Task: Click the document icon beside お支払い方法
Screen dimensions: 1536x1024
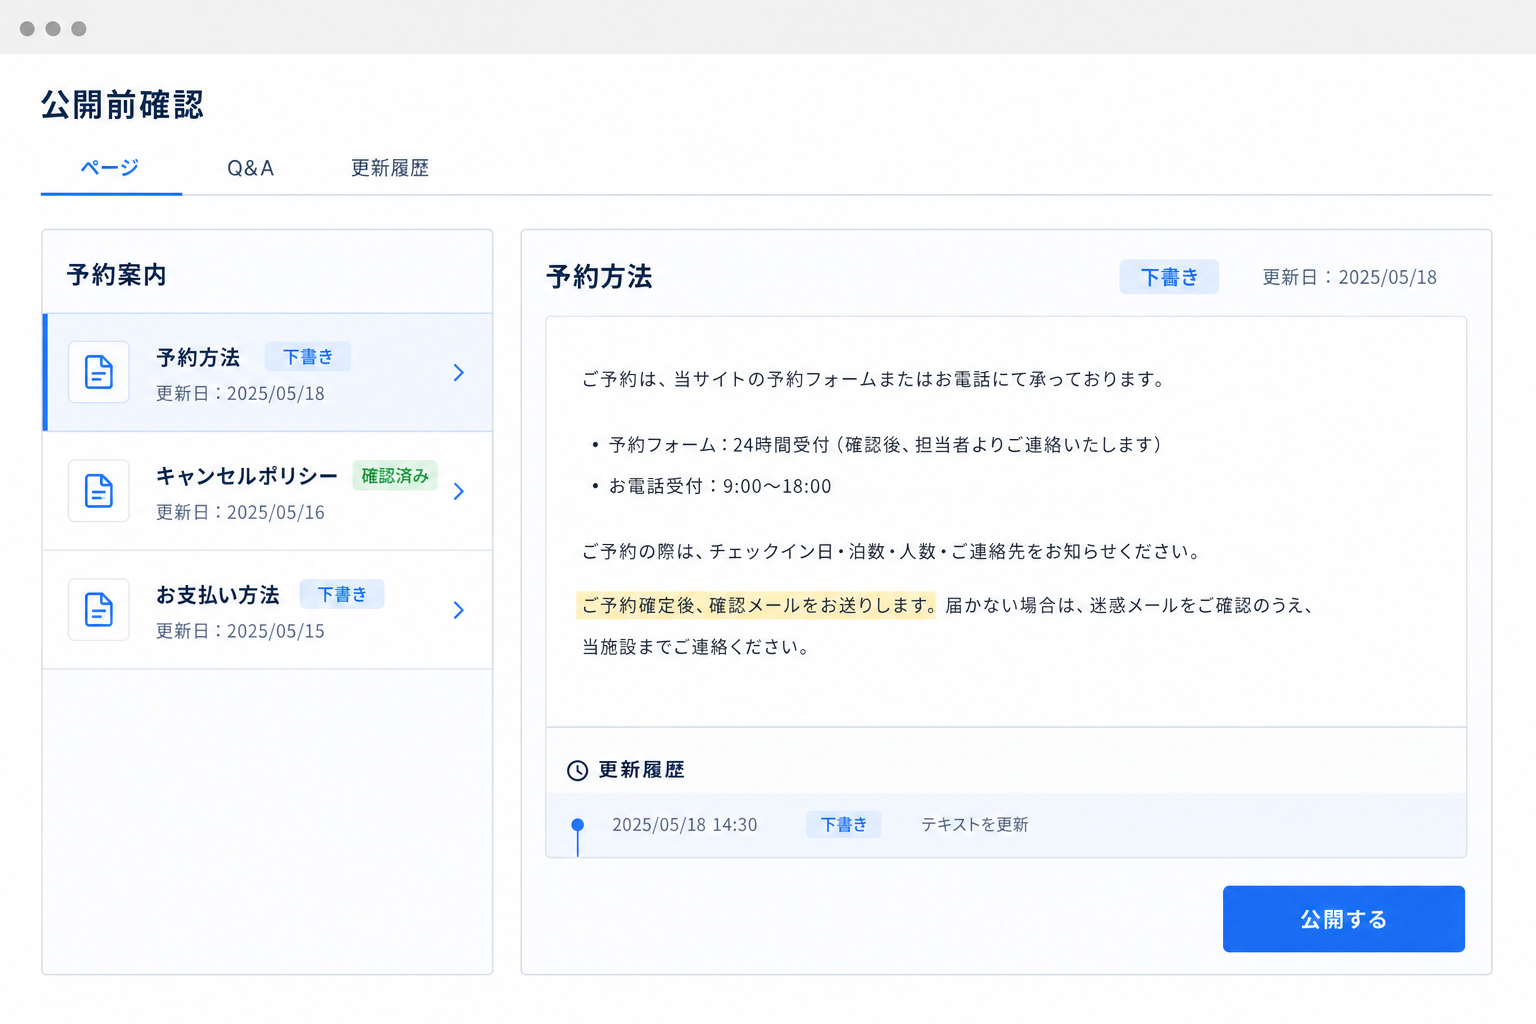Action: 99,609
